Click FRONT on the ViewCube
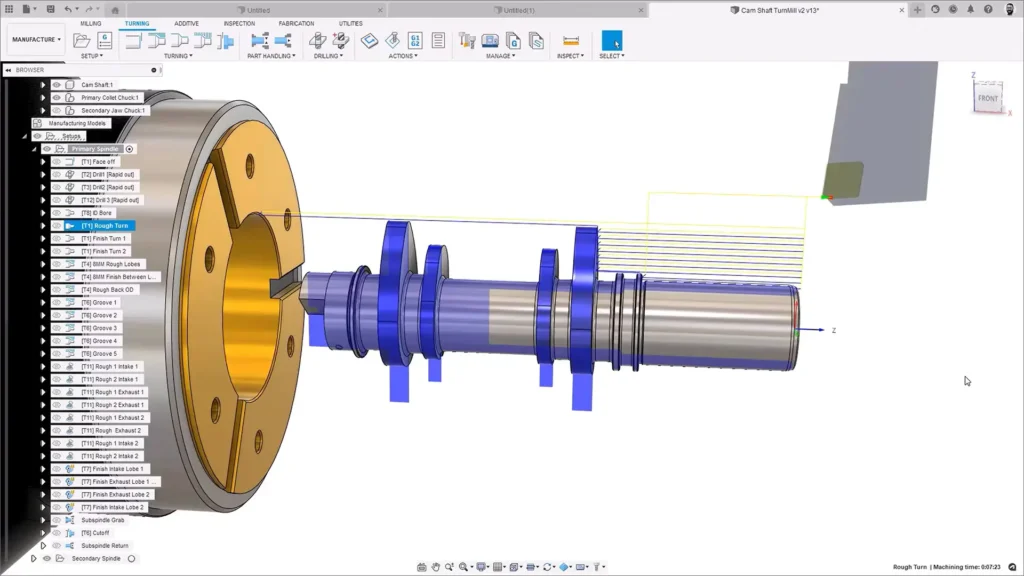Screen dimensions: 1024x576 pyautogui.click(x=986, y=99)
